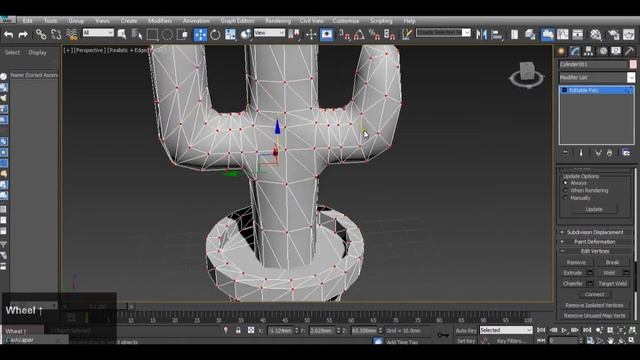
Task: Open the Edit menu
Action: [x=27, y=20]
